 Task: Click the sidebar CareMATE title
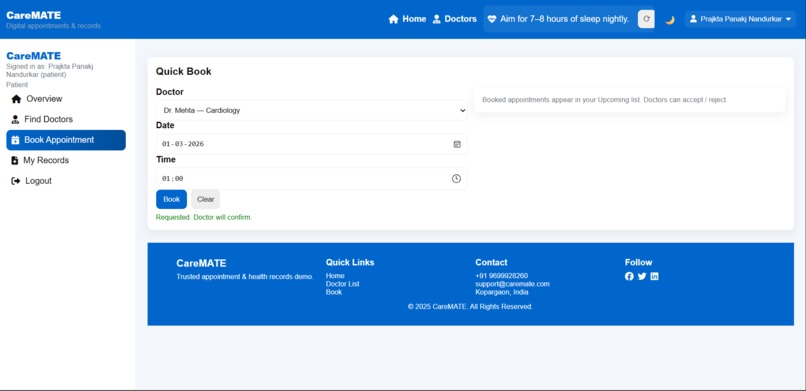33,56
